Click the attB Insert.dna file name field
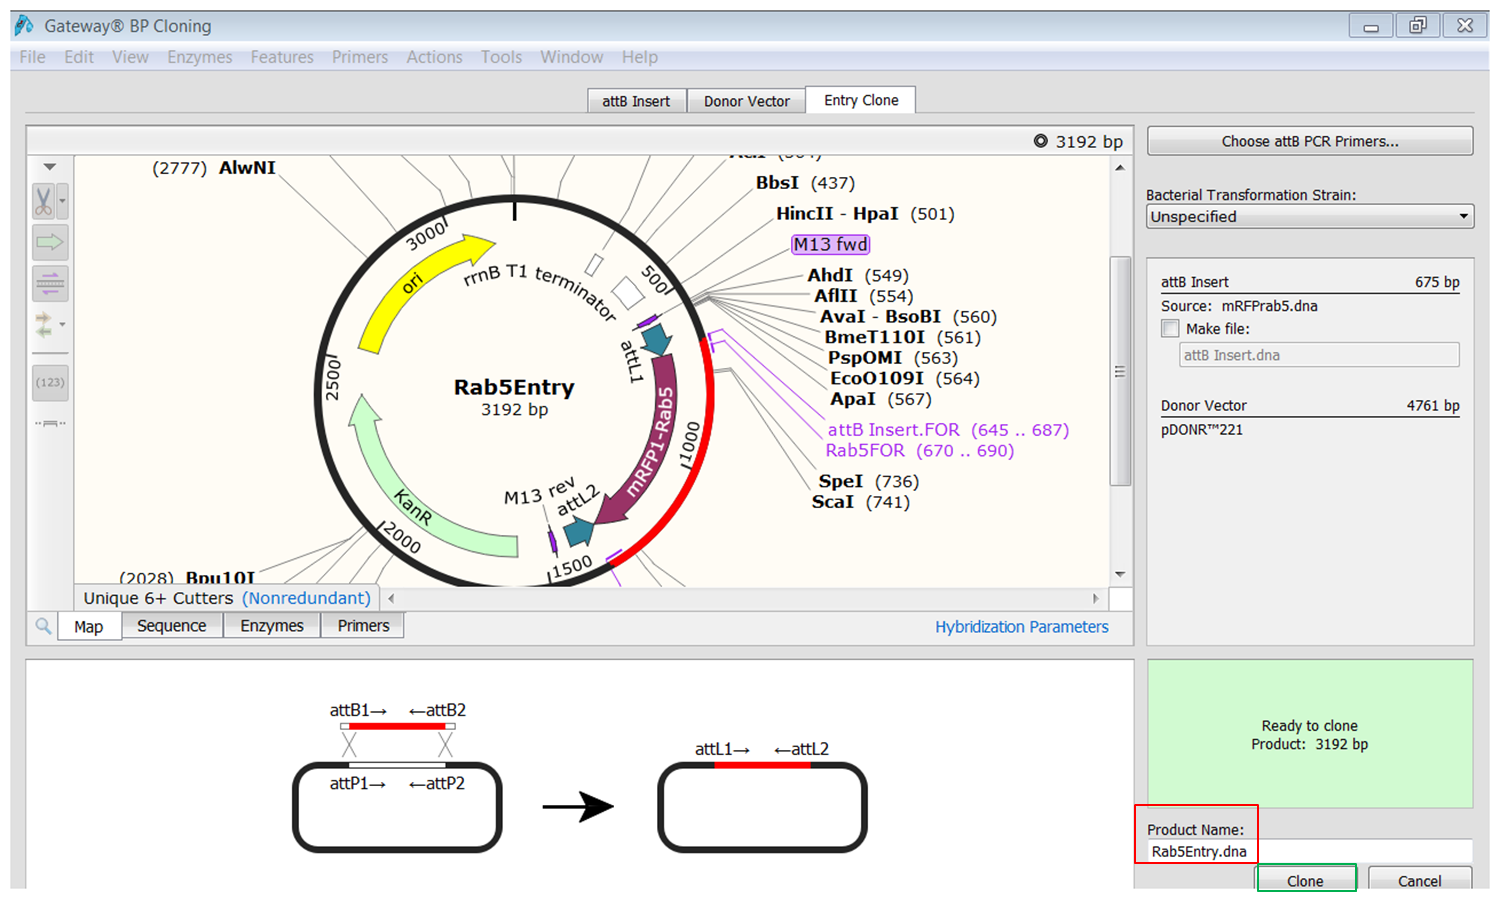 [x=1319, y=355]
